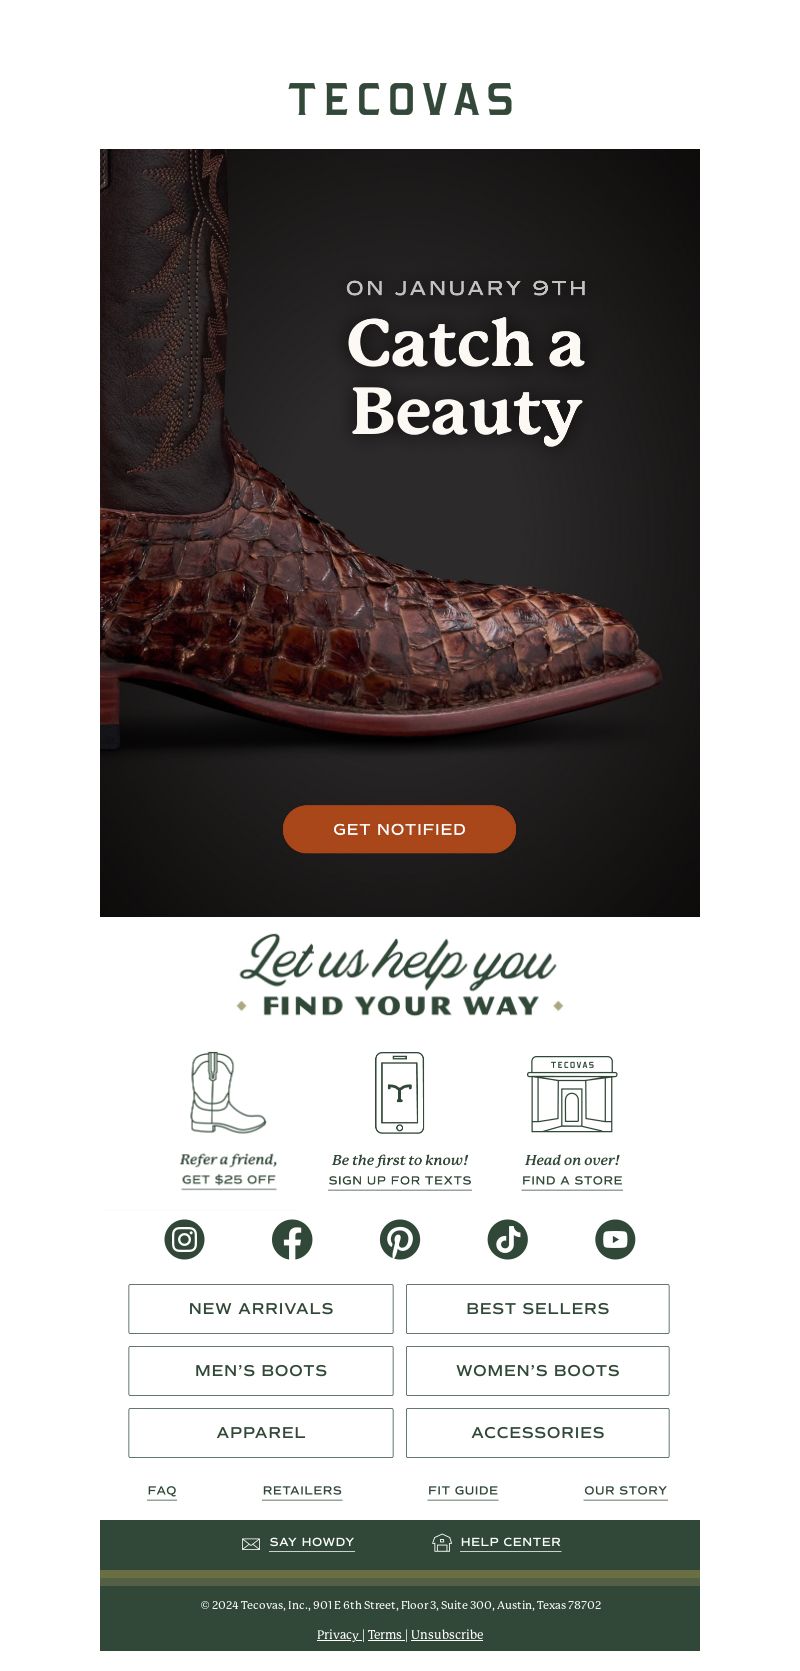Image resolution: width=800 pixels, height=1671 pixels.
Task: Click the SAY HOWDY link
Action: [312, 1542]
